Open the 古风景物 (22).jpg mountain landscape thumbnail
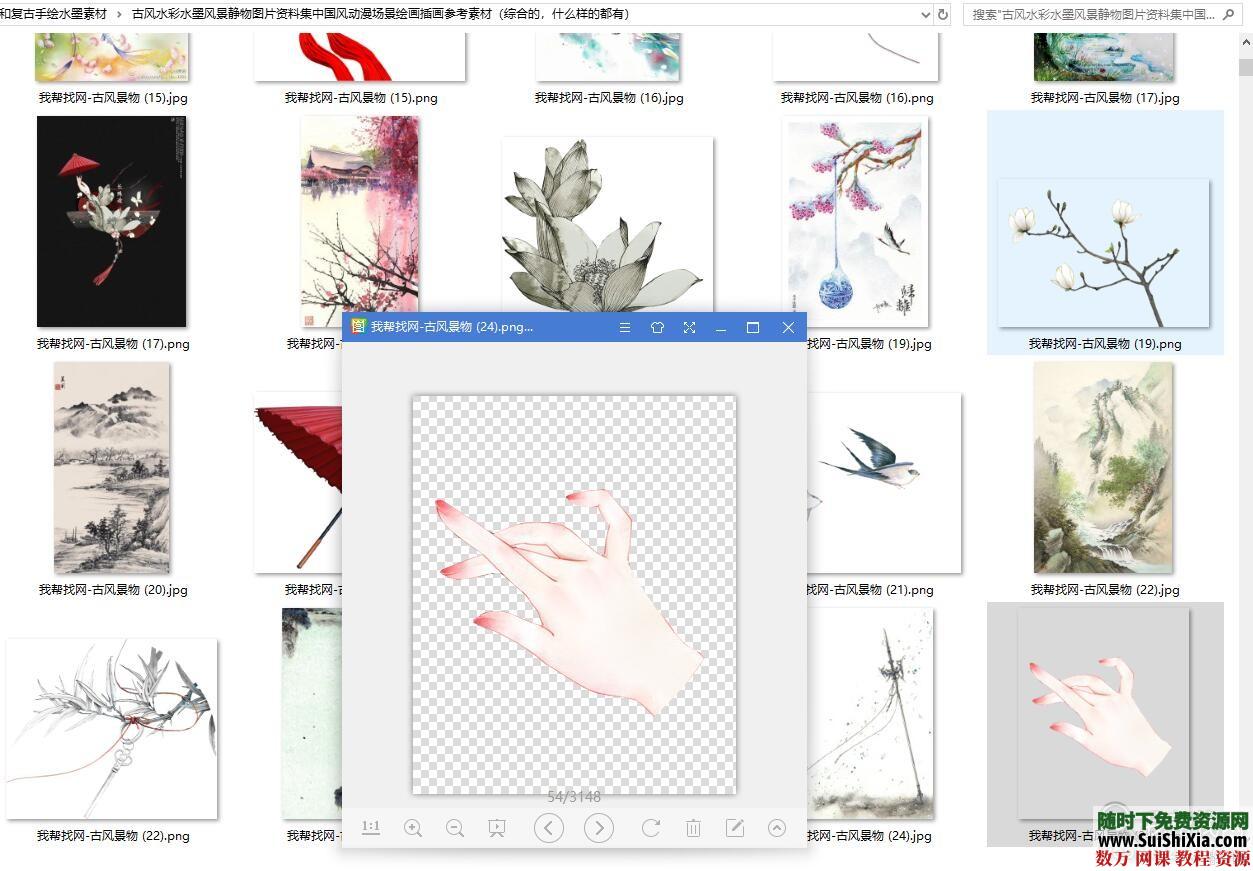The width and height of the screenshot is (1253, 871). (x=1103, y=467)
